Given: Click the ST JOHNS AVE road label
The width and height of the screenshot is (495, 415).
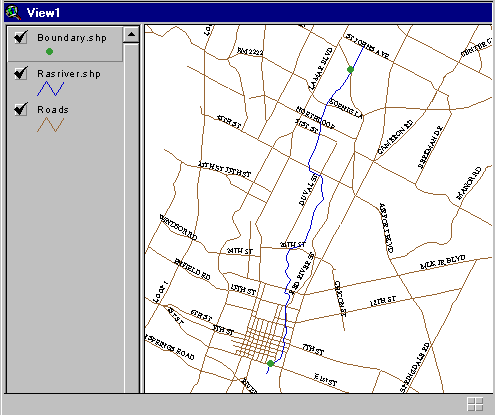Looking at the screenshot, I should pos(367,46).
